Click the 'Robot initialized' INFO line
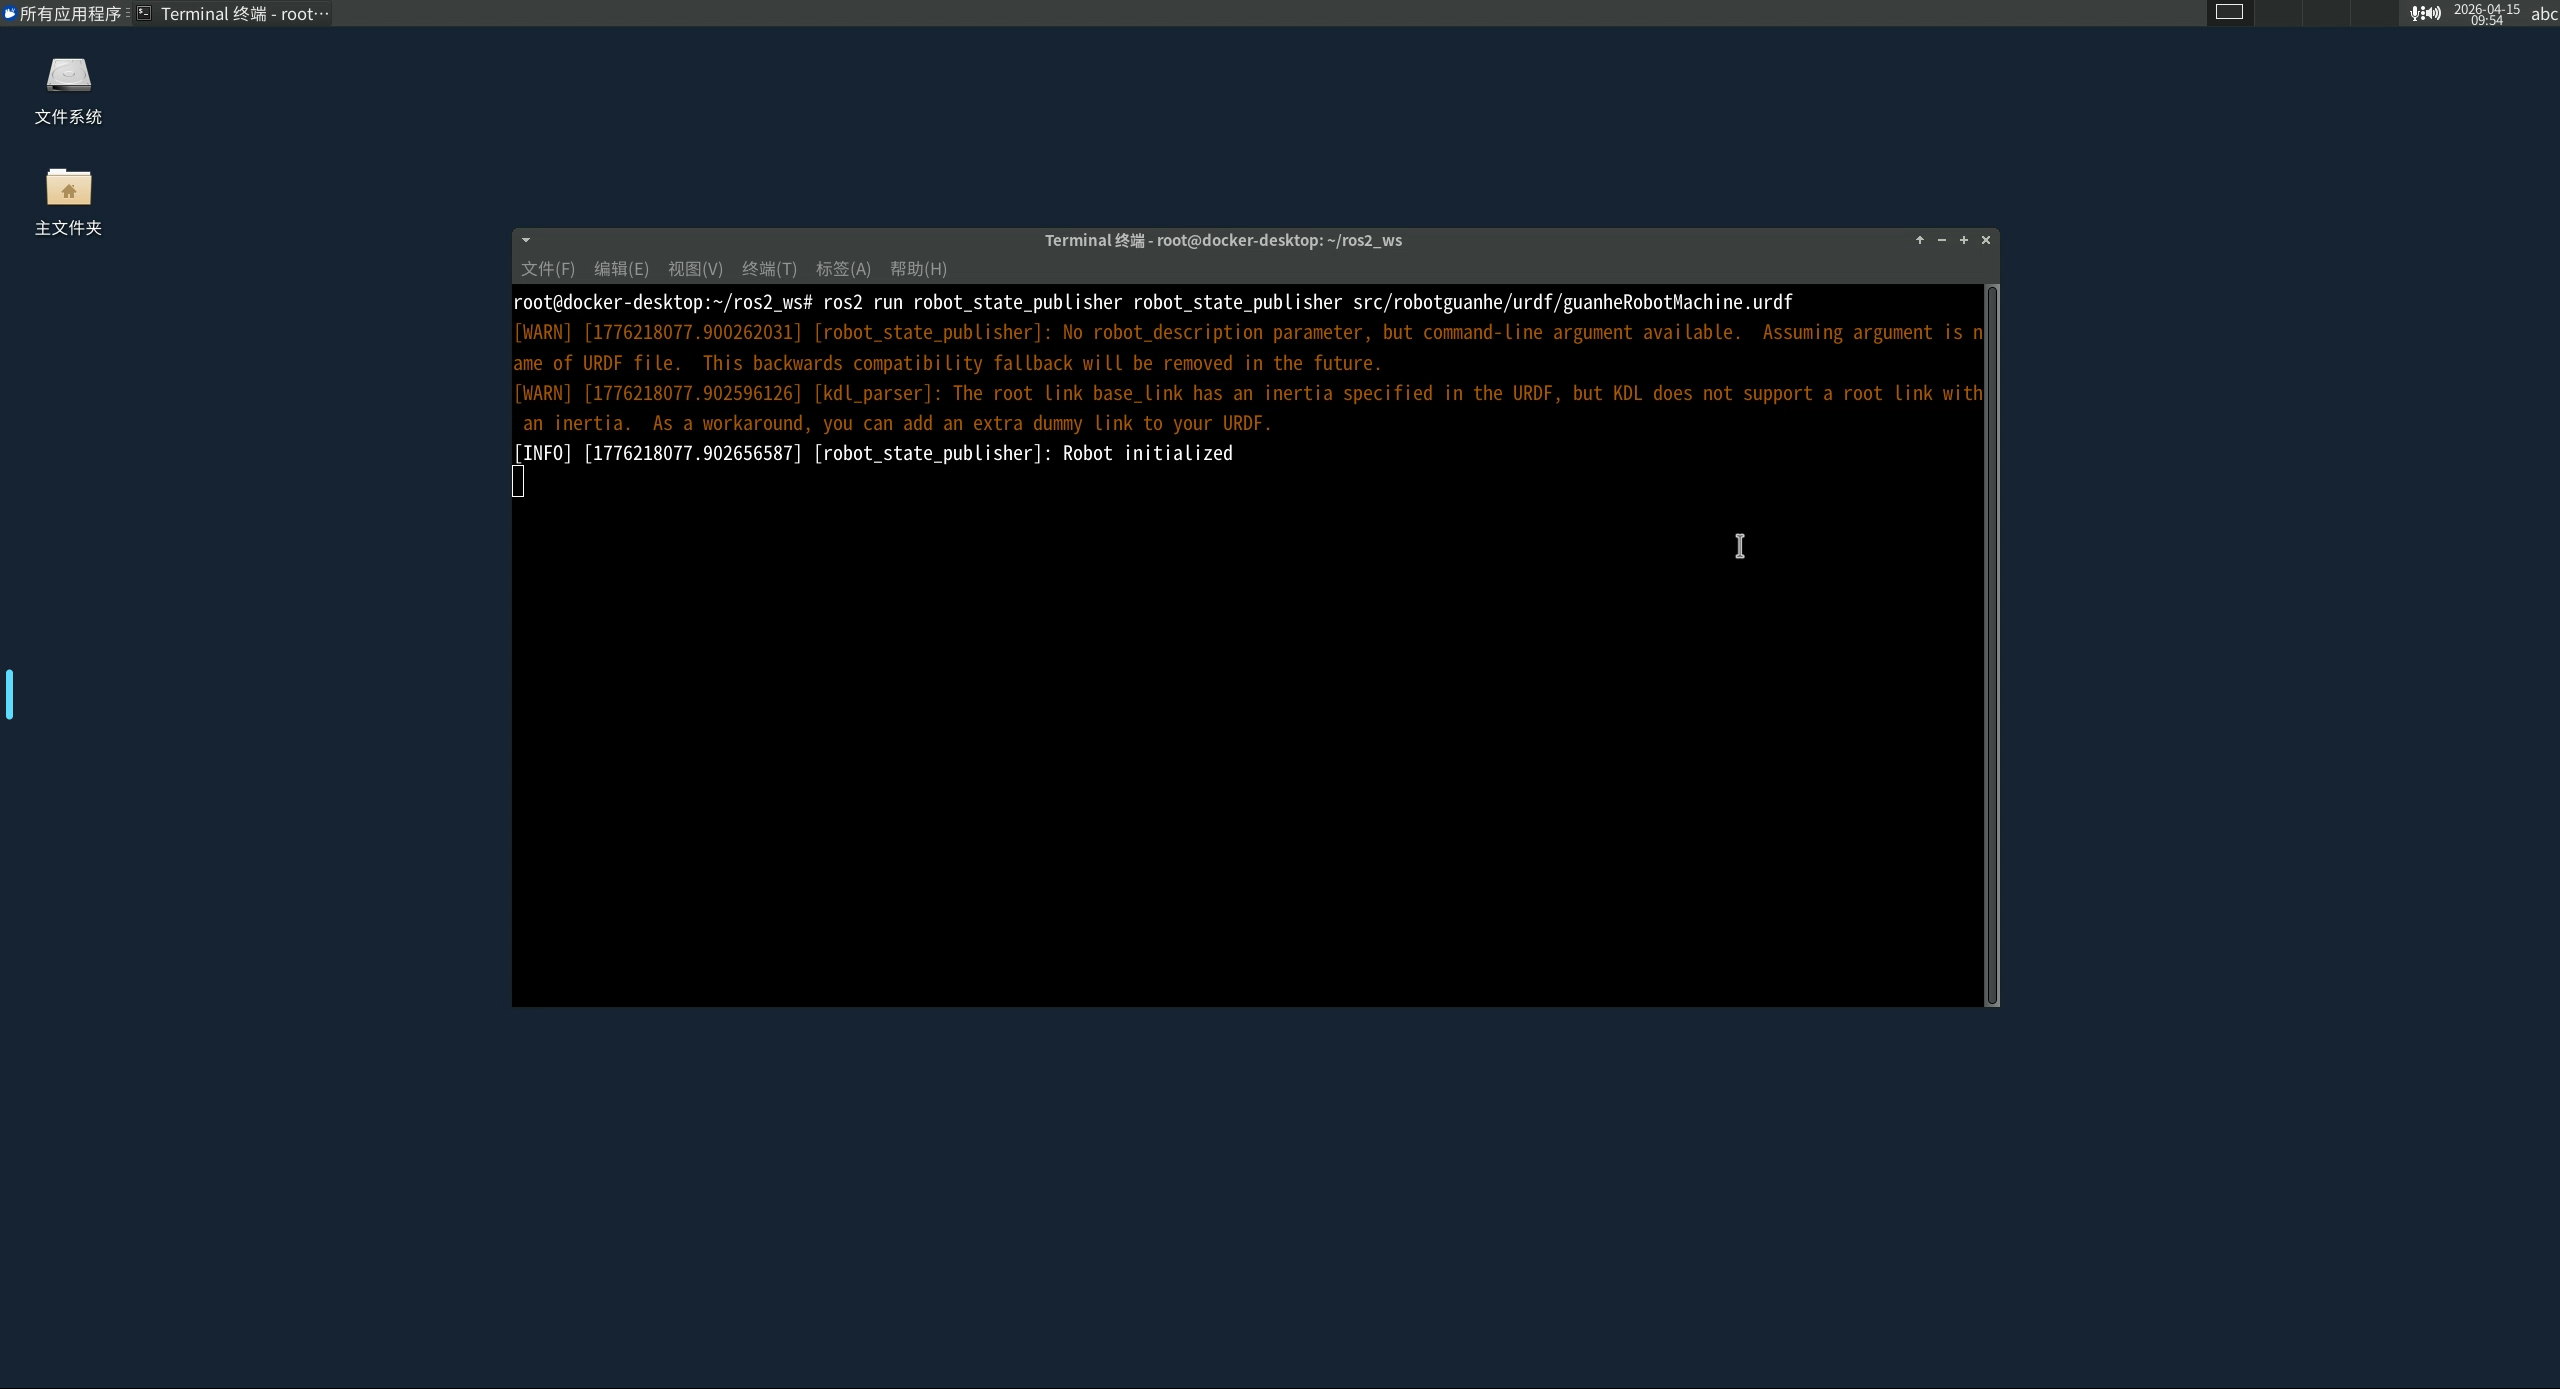2560x1389 pixels. click(873, 453)
